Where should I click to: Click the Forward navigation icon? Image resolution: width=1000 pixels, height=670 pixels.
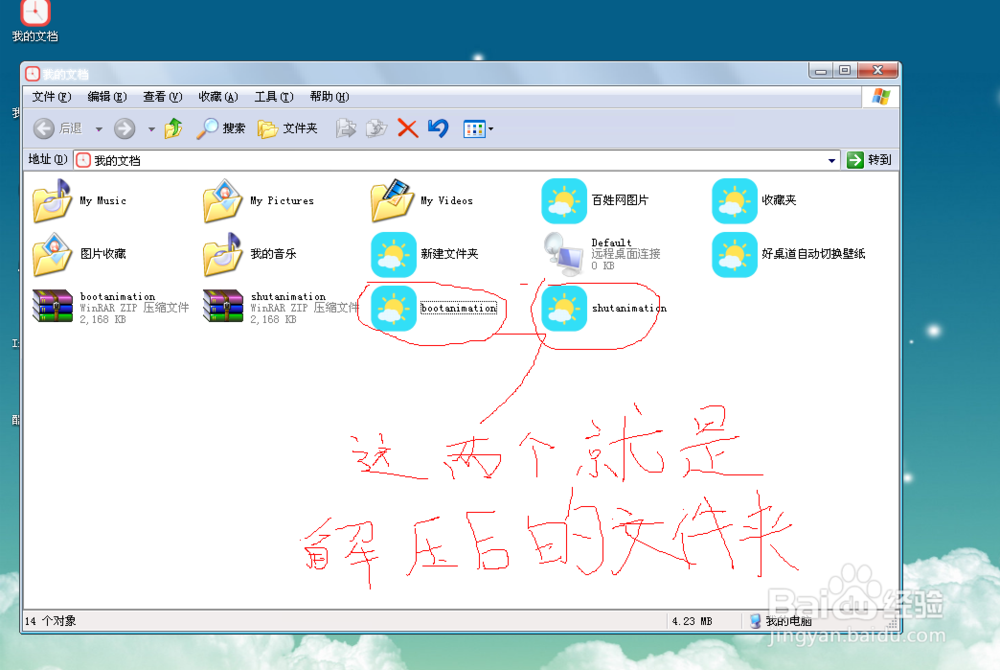[123, 128]
